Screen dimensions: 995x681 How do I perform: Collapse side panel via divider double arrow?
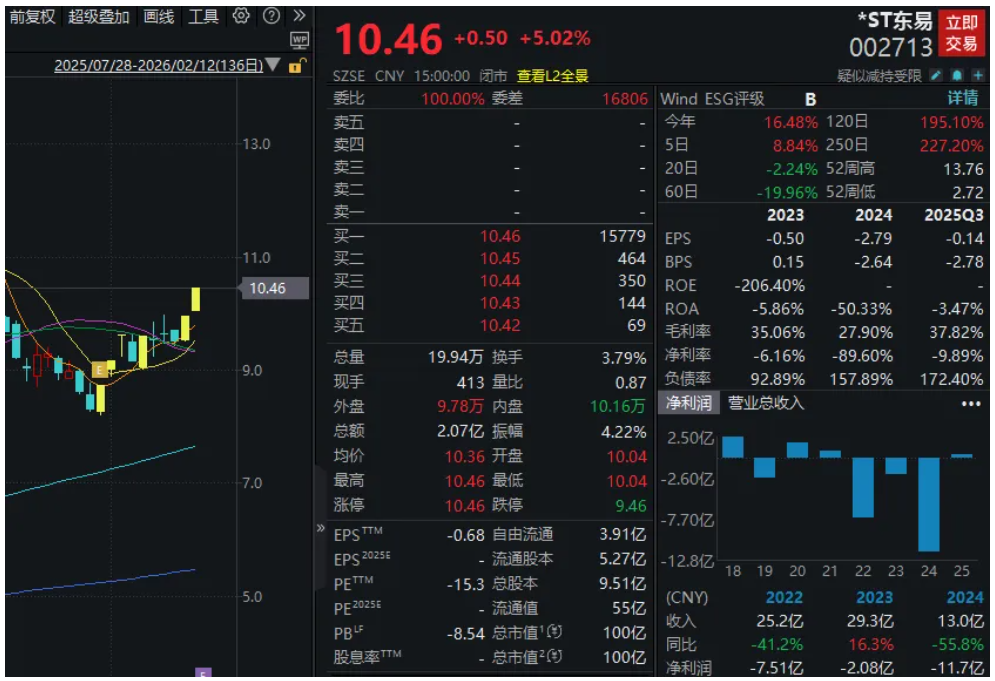321,527
